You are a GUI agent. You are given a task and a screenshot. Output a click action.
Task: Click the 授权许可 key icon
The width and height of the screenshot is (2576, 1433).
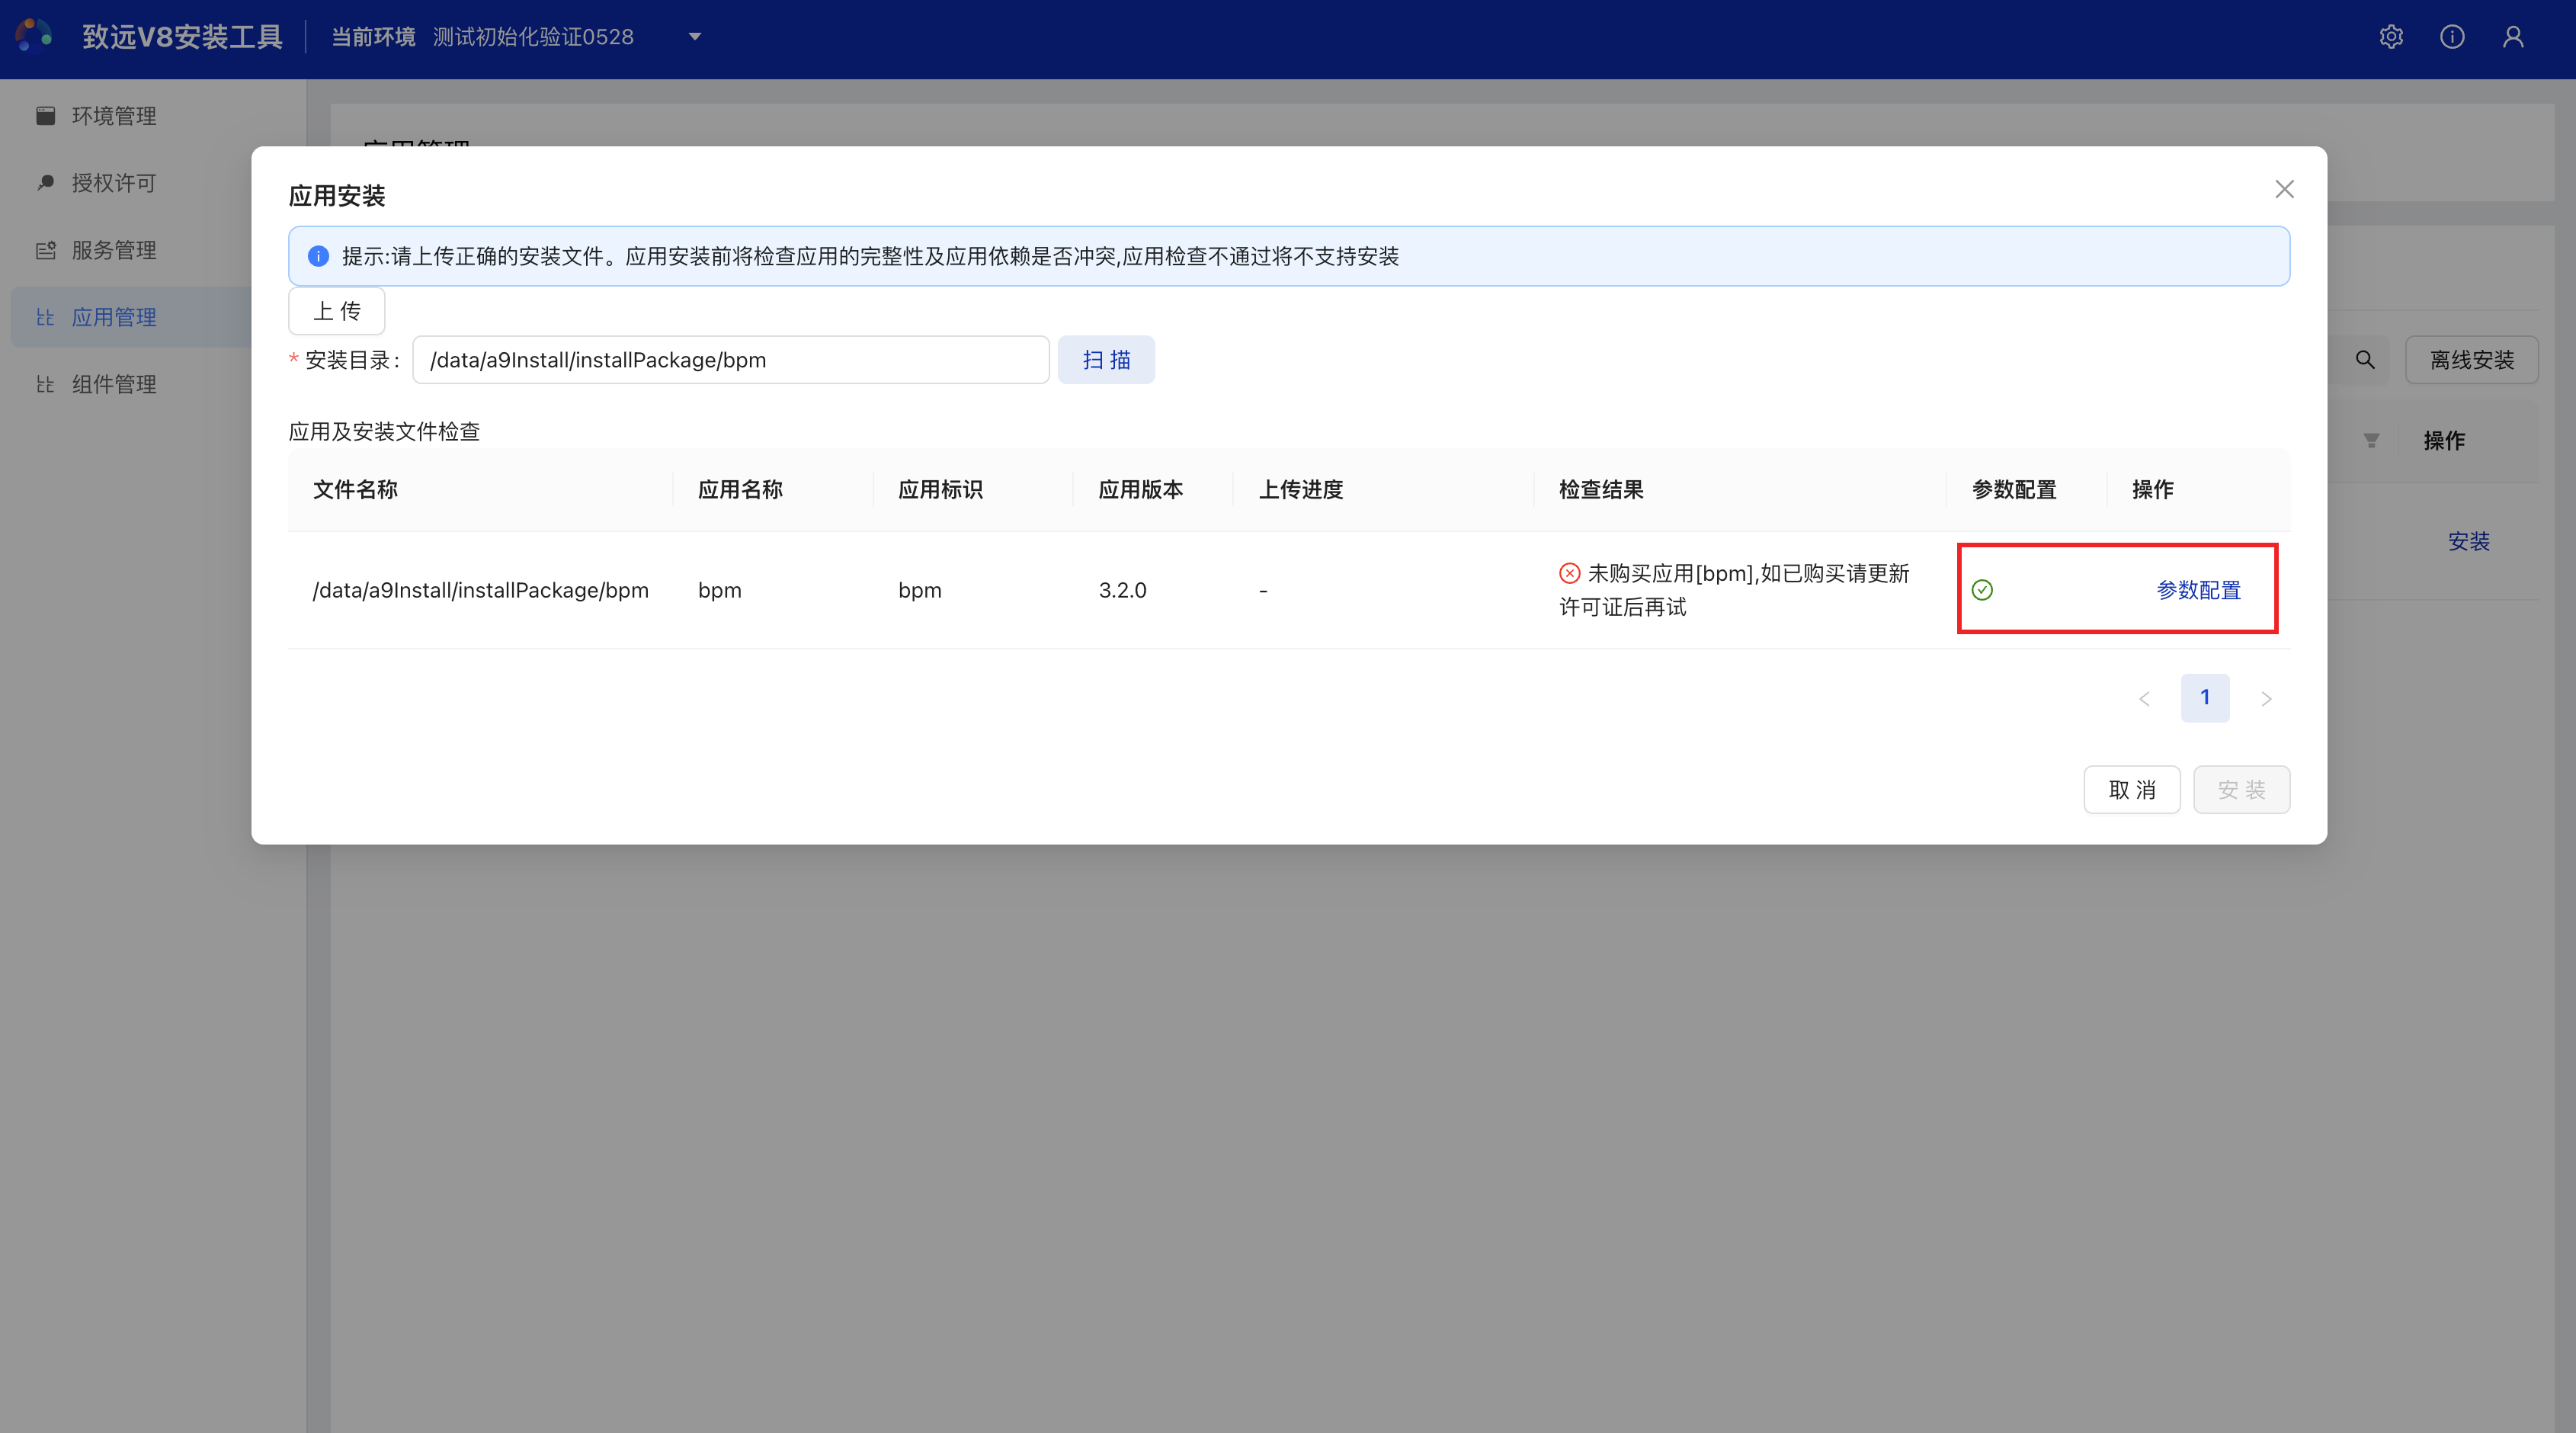coord(45,183)
